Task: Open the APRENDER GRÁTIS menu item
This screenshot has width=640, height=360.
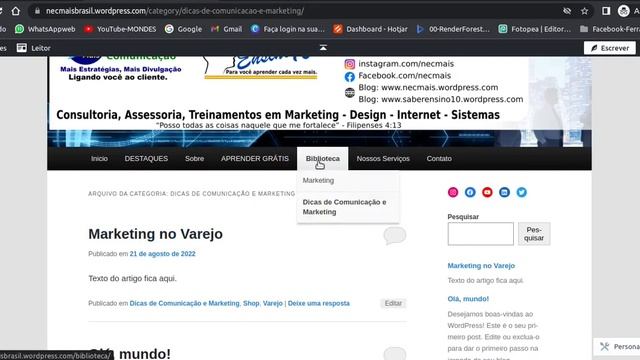Action: 255,158
